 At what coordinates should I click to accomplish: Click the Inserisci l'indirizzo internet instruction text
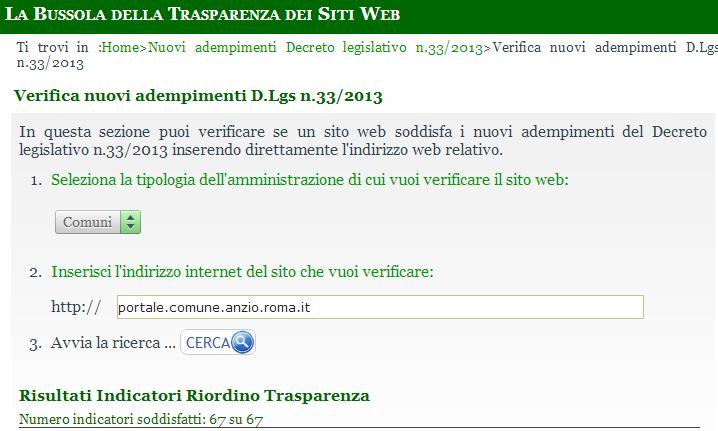(x=243, y=271)
